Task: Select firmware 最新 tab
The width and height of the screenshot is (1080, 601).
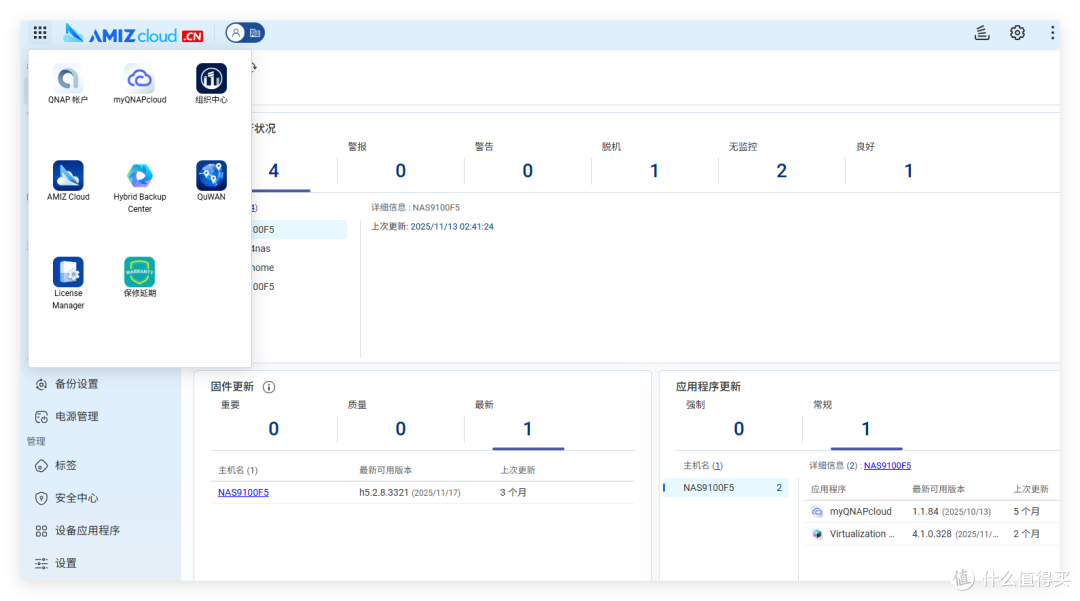Action: pyautogui.click(x=528, y=423)
